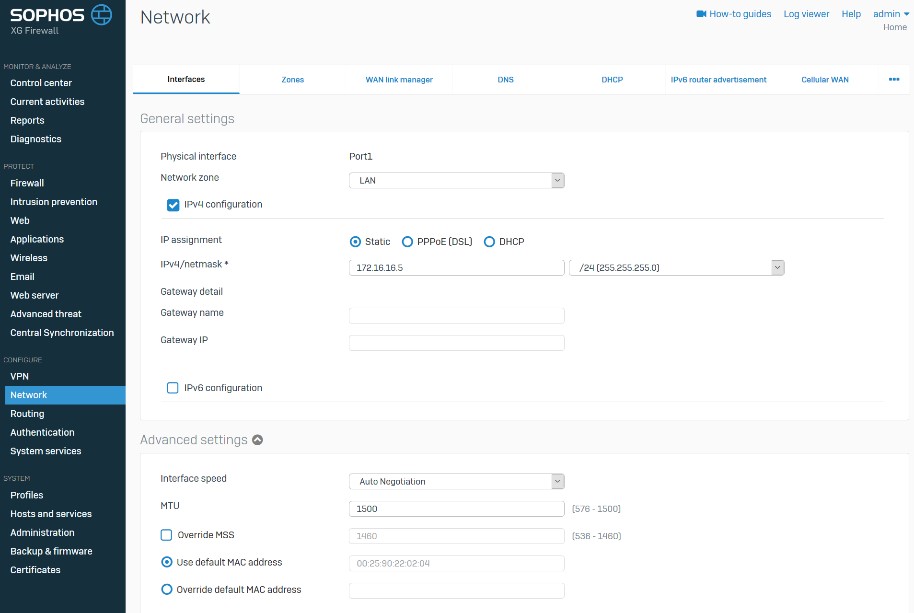Click the Sophos logo icon

pos(101,14)
